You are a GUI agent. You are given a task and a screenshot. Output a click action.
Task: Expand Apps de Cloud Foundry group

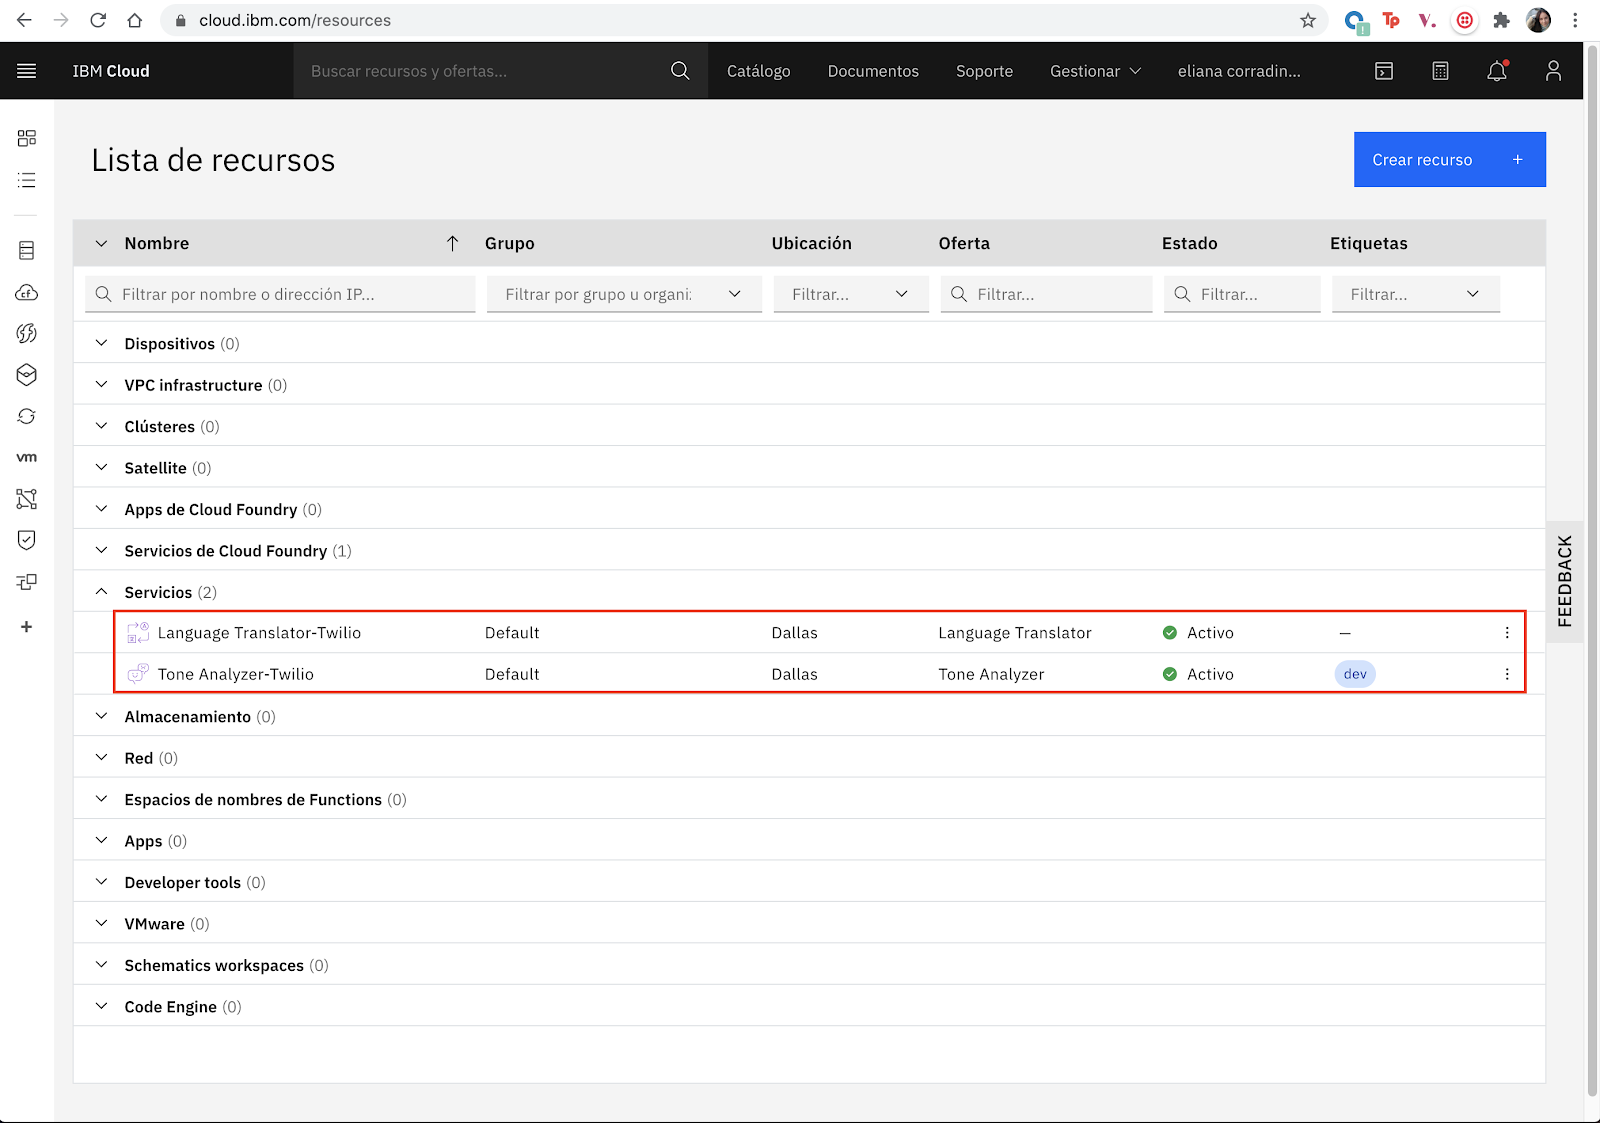click(x=101, y=509)
